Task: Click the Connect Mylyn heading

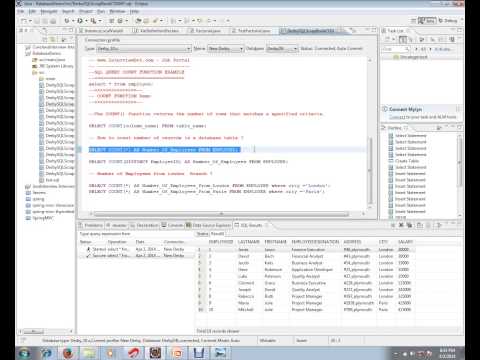Action: (x=405, y=109)
